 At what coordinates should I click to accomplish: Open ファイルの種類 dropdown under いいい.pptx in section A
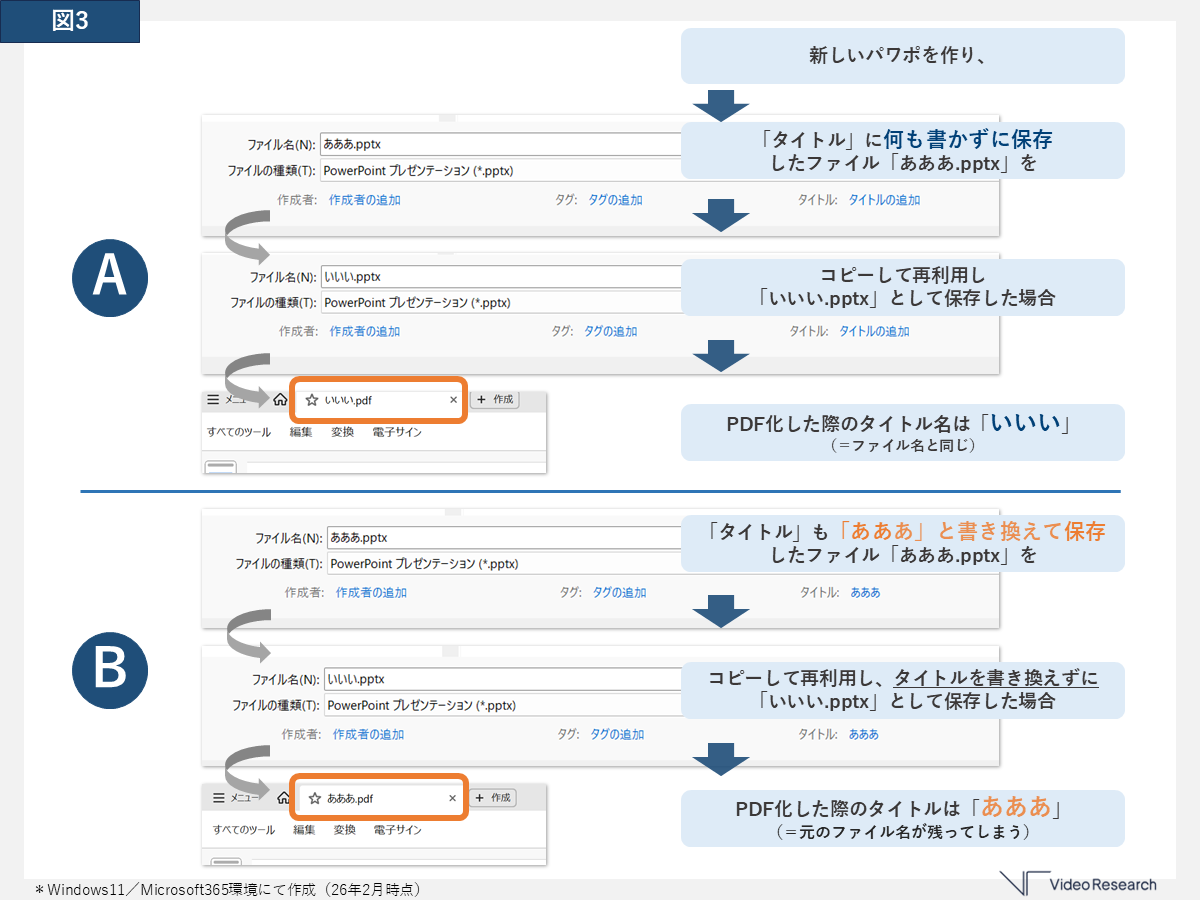(x=500, y=302)
